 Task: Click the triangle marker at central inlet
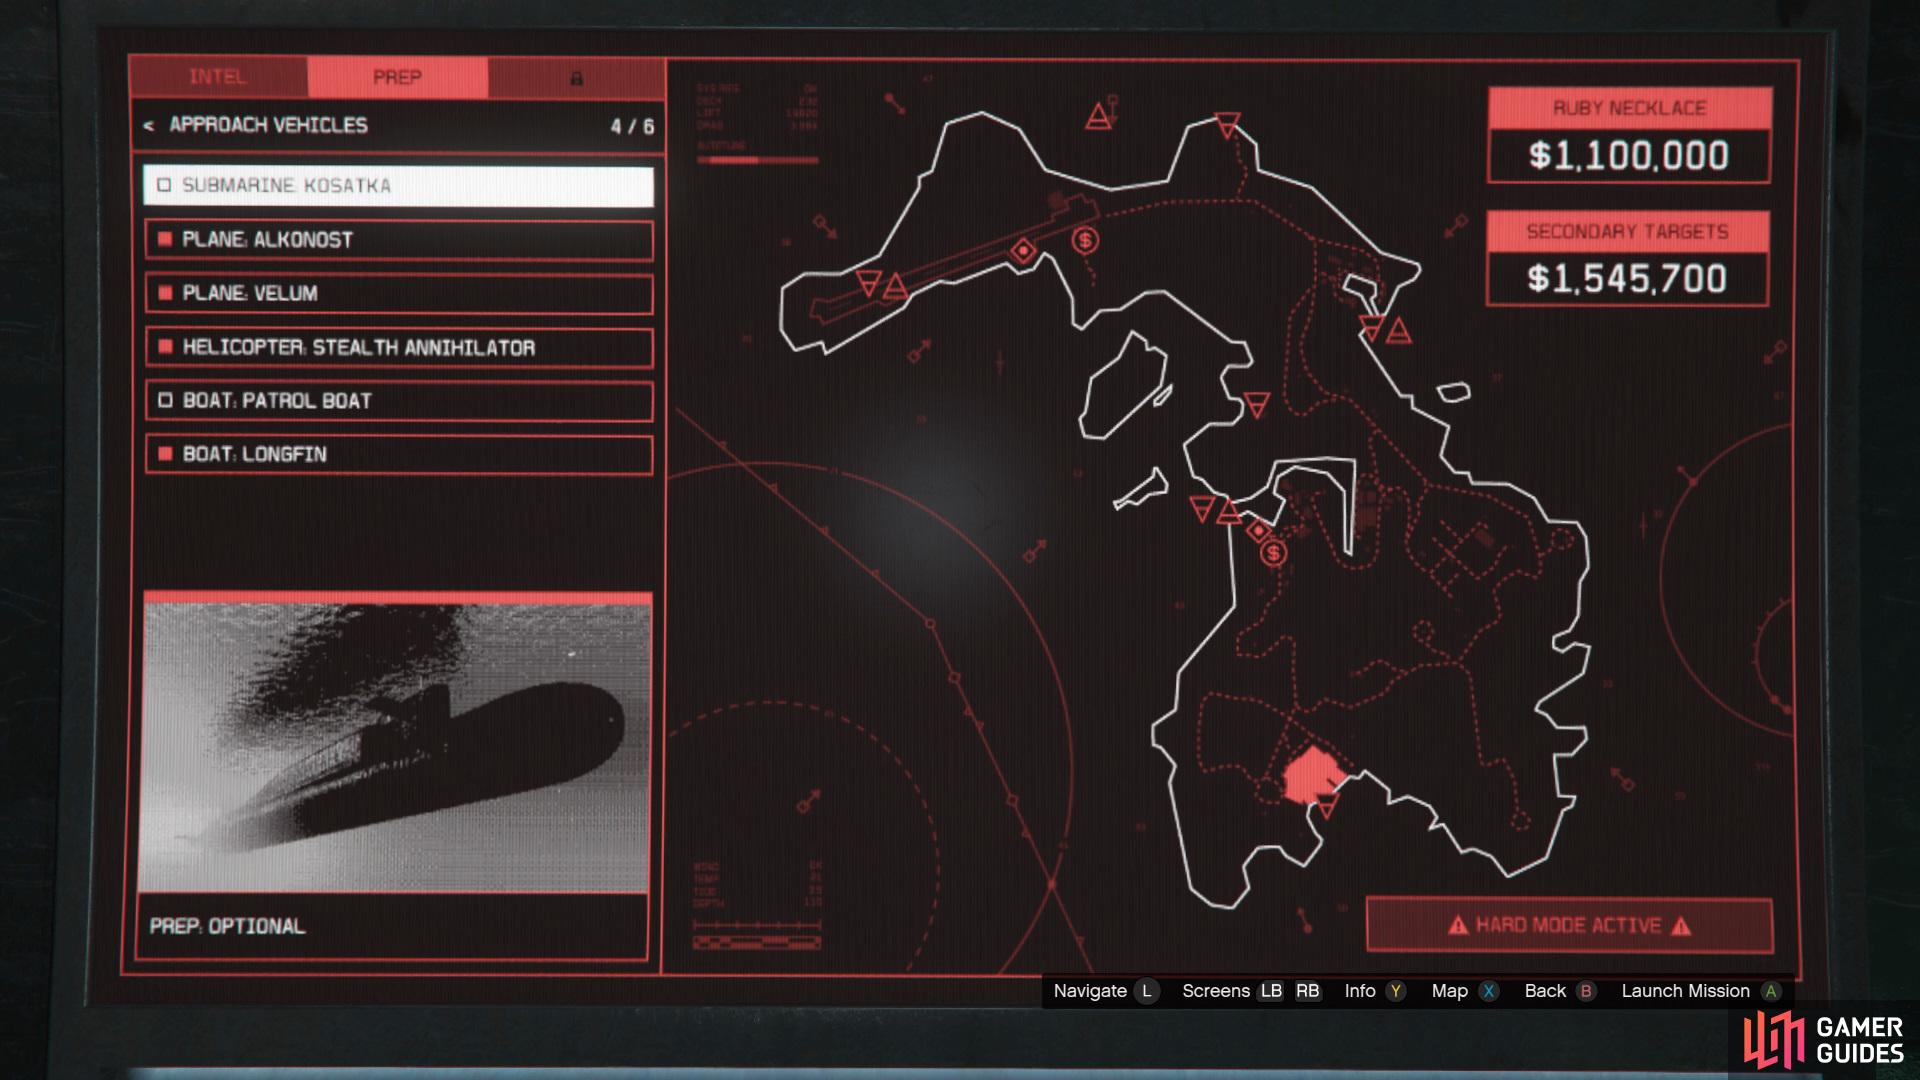point(1256,404)
